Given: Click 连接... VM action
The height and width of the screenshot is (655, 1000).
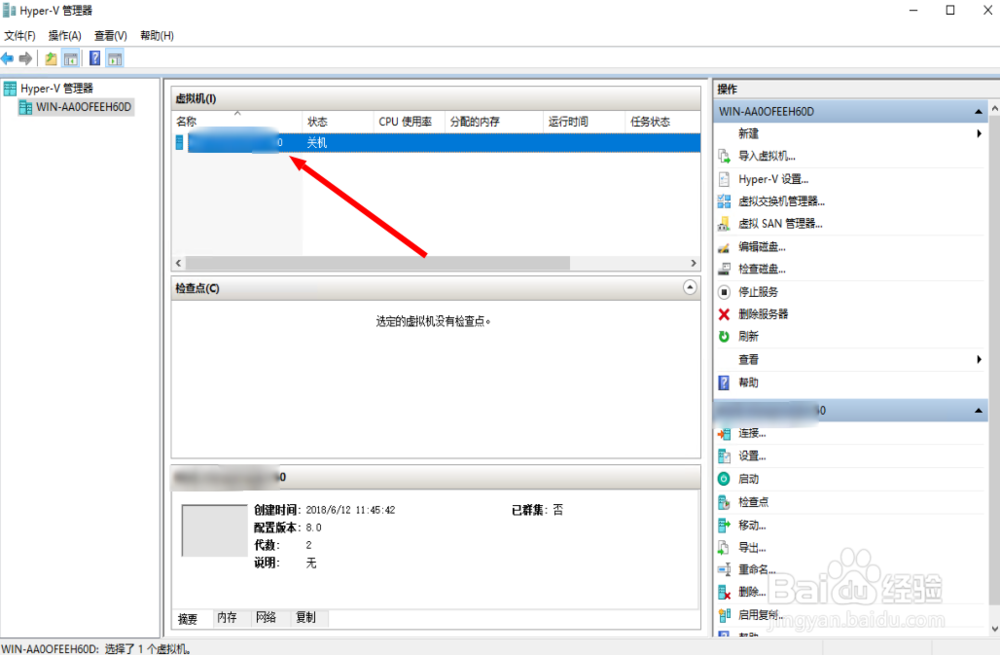Looking at the screenshot, I should (753, 434).
